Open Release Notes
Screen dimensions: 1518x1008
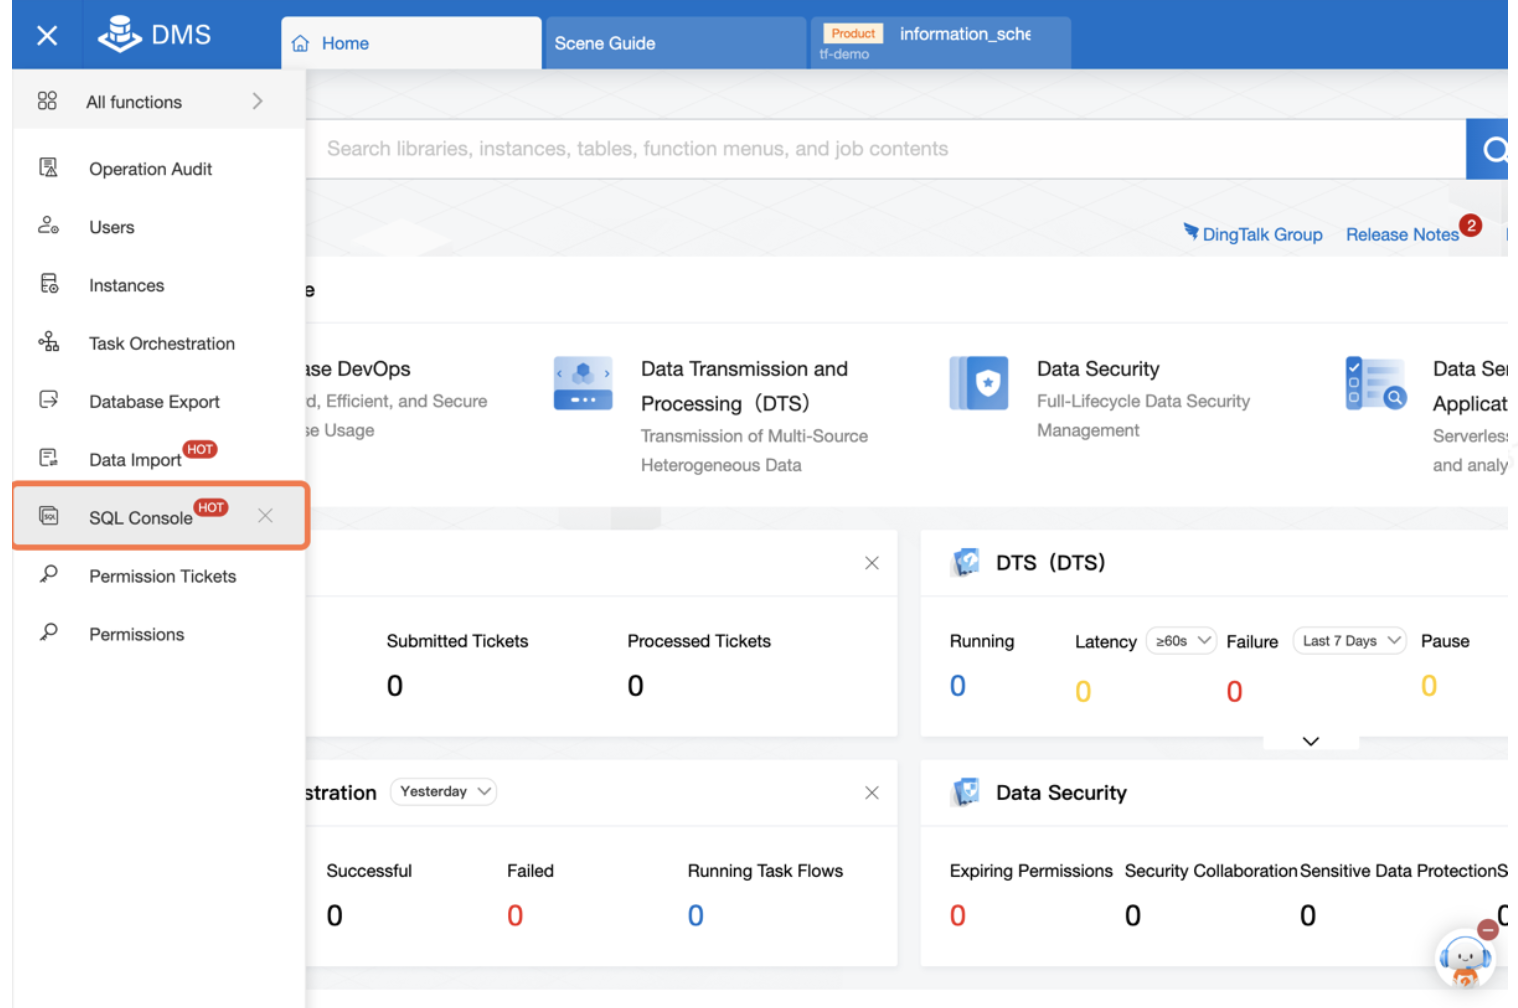[1402, 233]
